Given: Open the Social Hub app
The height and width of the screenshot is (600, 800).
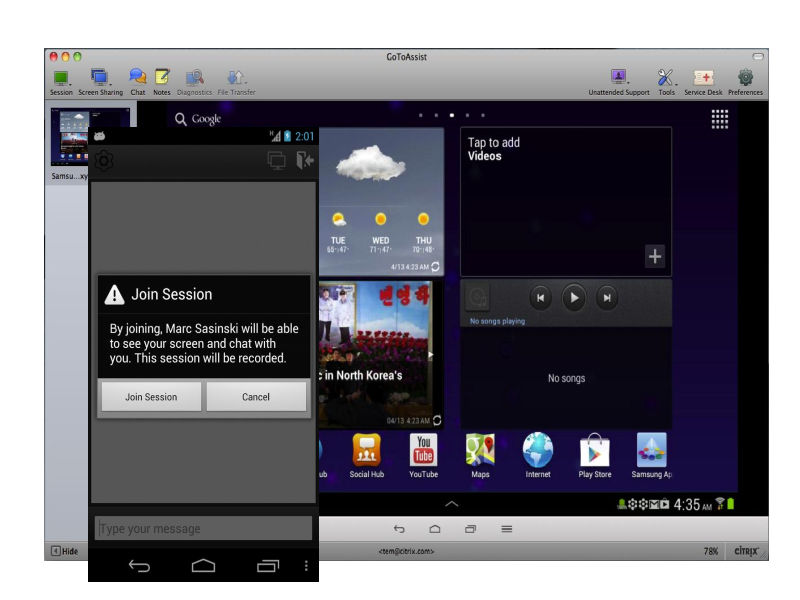Looking at the screenshot, I should (366, 456).
